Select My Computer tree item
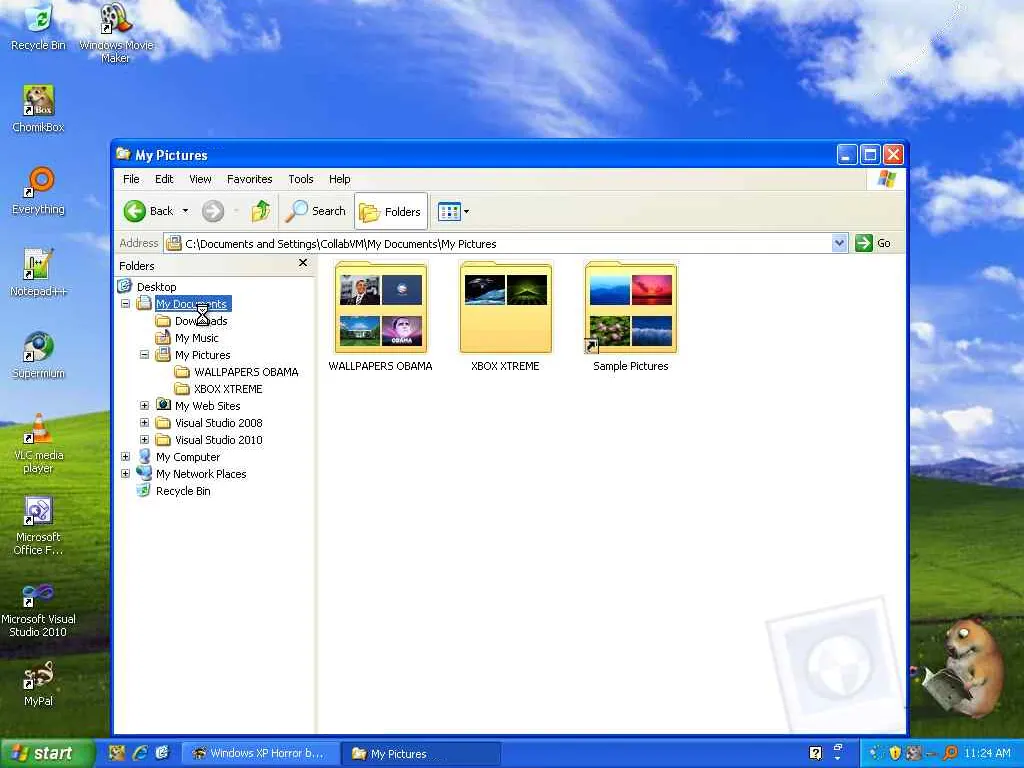This screenshot has width=1024, height=768. click(188, 457)
